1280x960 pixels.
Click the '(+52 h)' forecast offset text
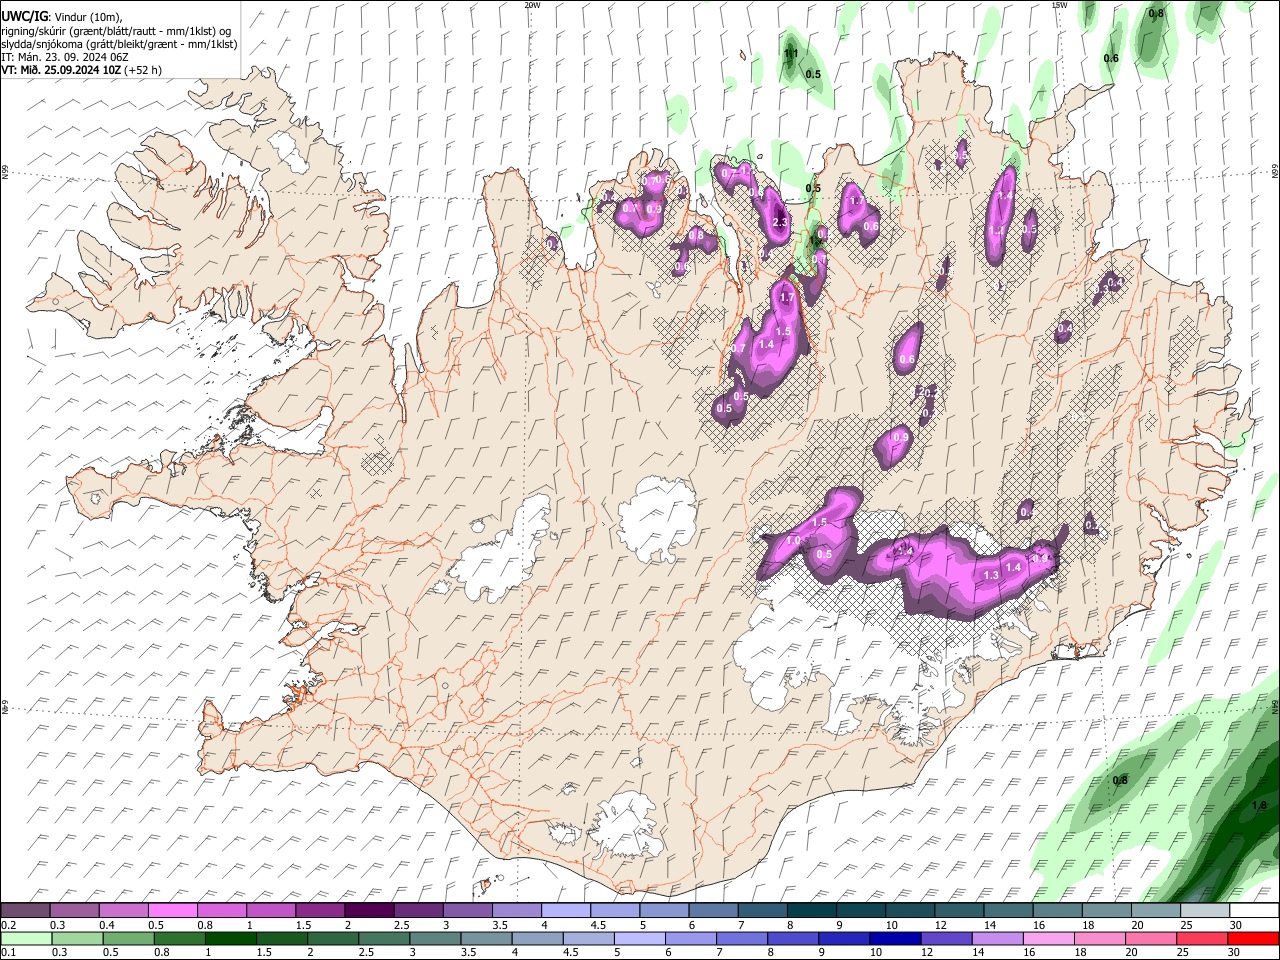click(x=142, y=71)
